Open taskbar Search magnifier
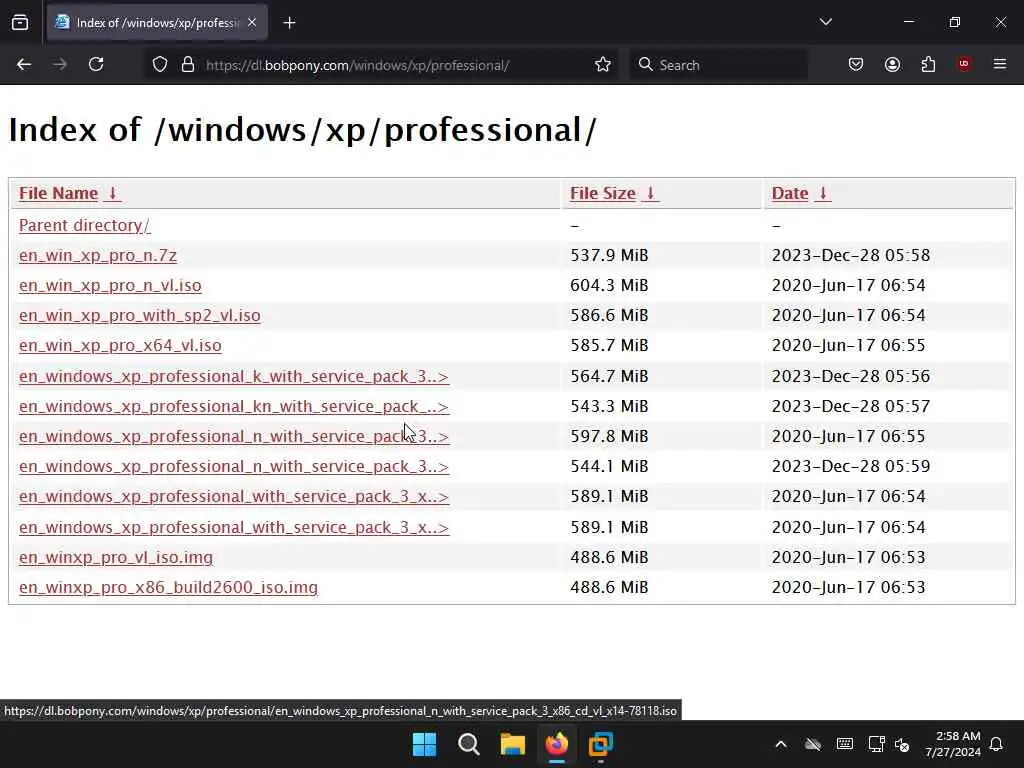Viewport: 1024px width, 768px height. [x=468, y=744]
